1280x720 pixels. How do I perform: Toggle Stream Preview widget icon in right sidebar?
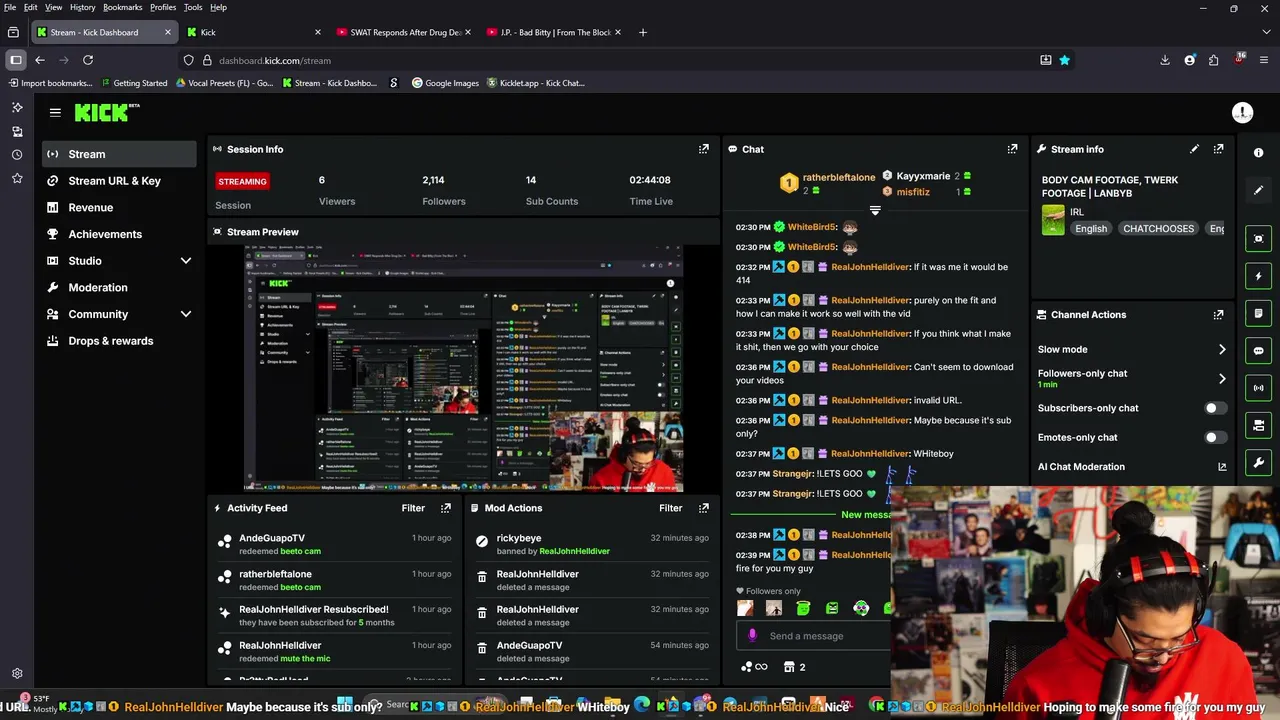[1258, 238]
